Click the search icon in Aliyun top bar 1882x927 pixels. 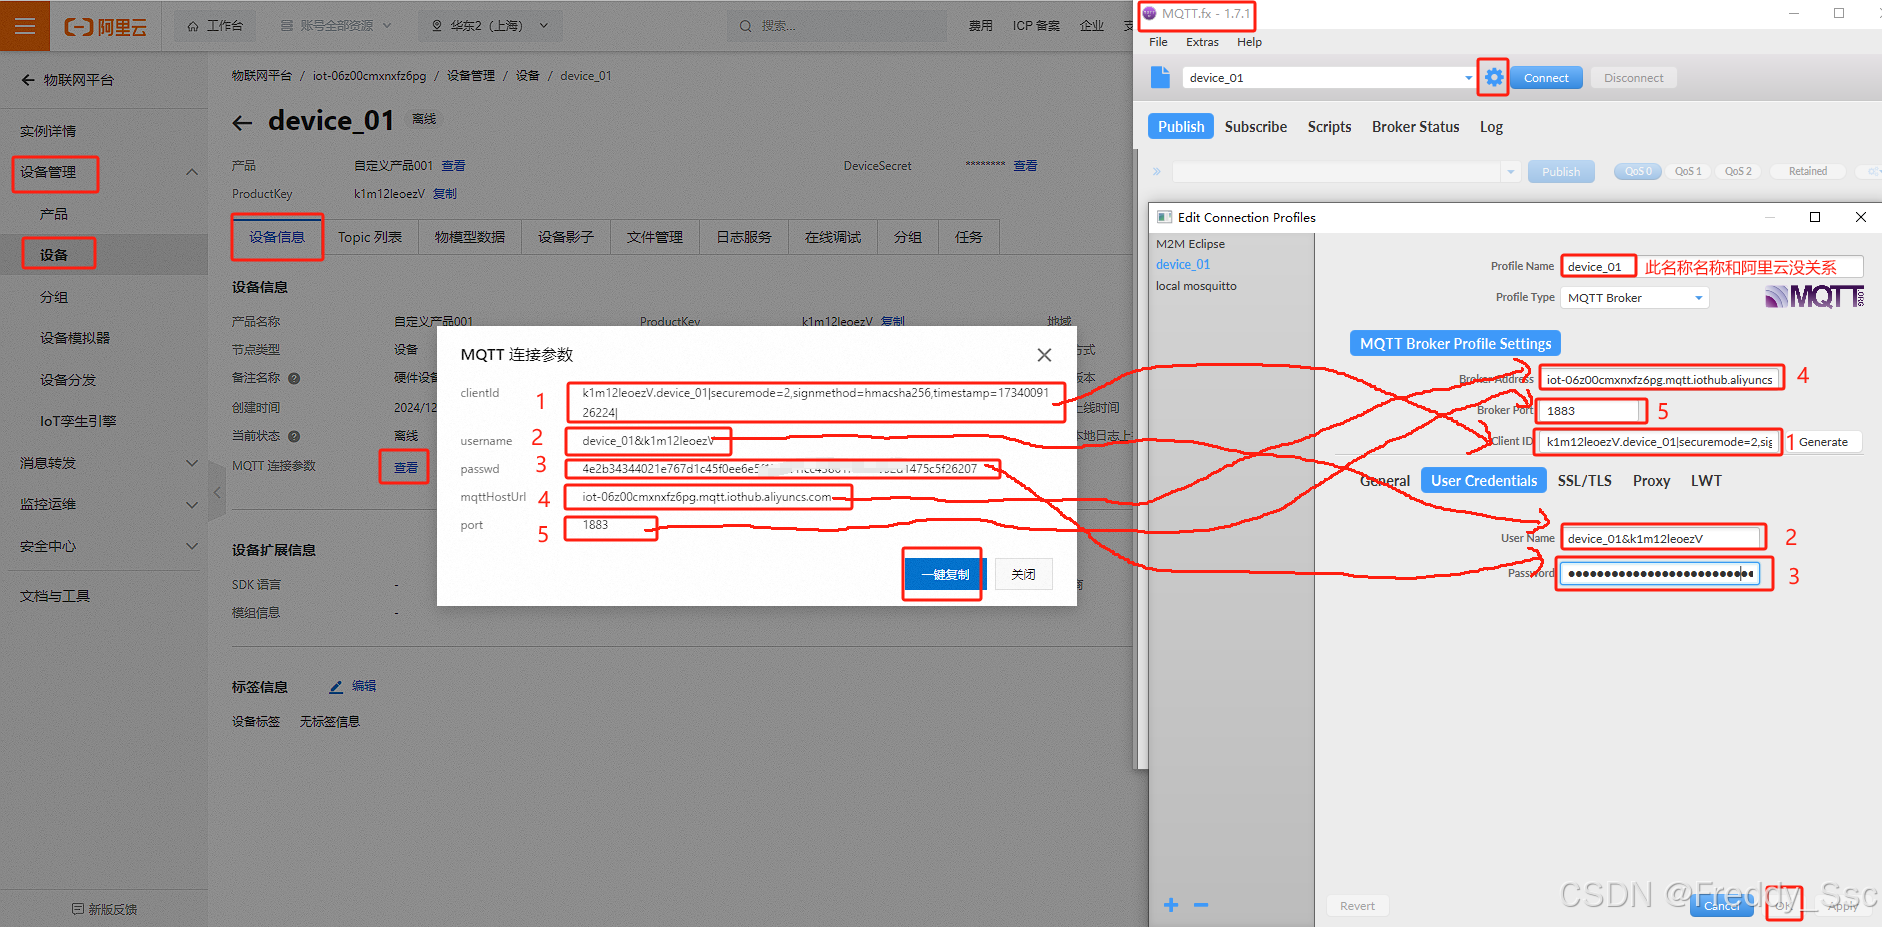pyautogui.click(x=745, y=26)
